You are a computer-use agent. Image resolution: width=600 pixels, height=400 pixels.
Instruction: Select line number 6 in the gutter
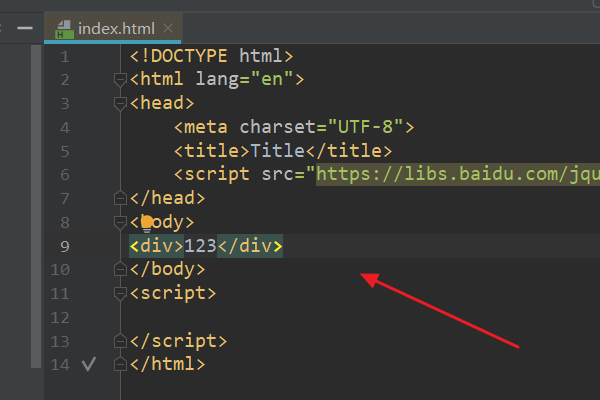(x=65, y=175)
